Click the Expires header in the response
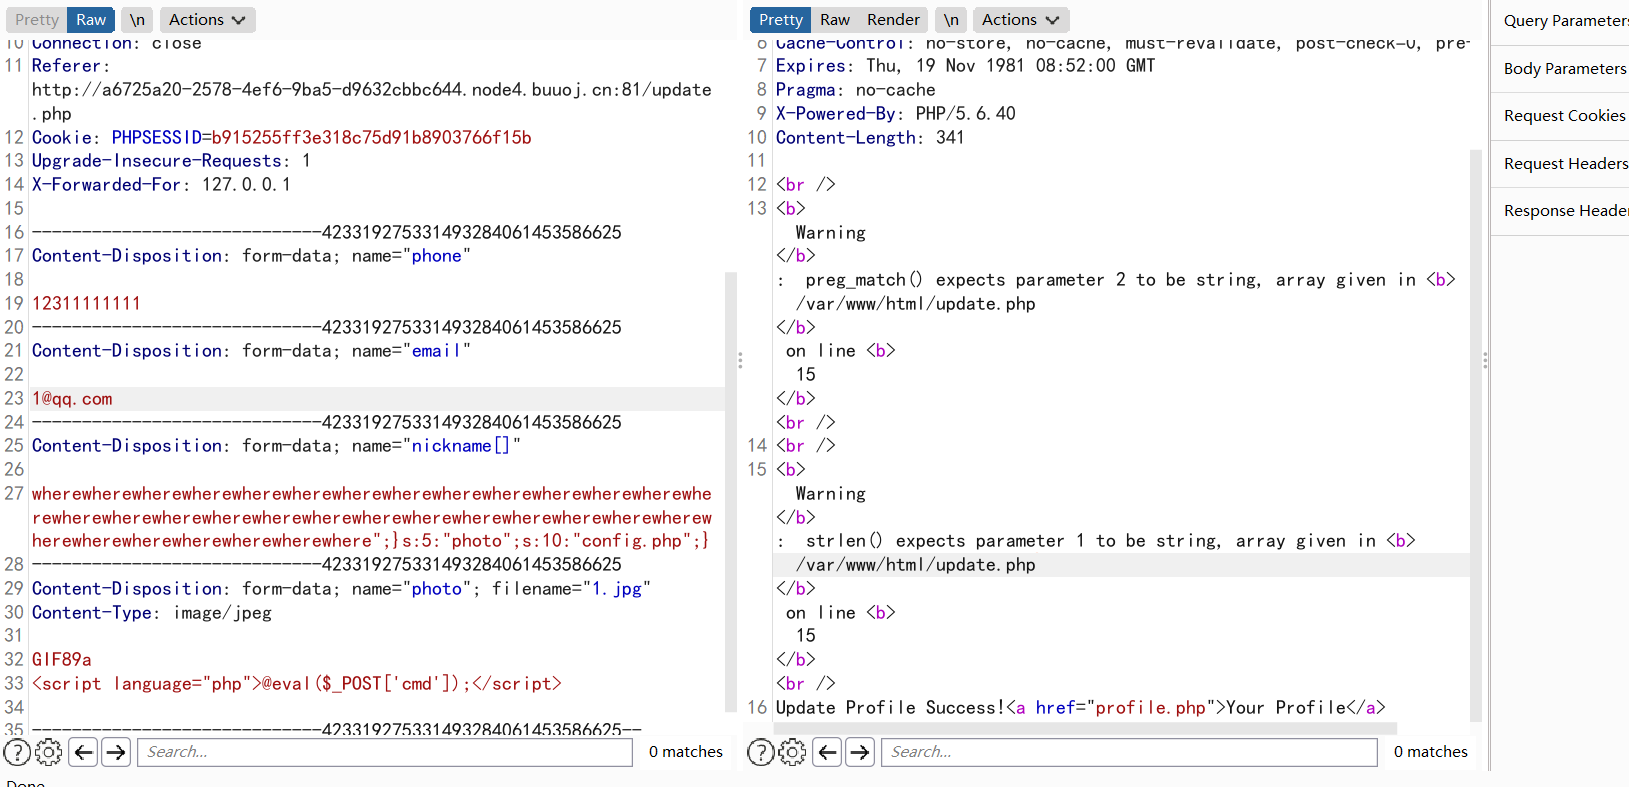This screenshot has width=1629, height=787. 966,66
